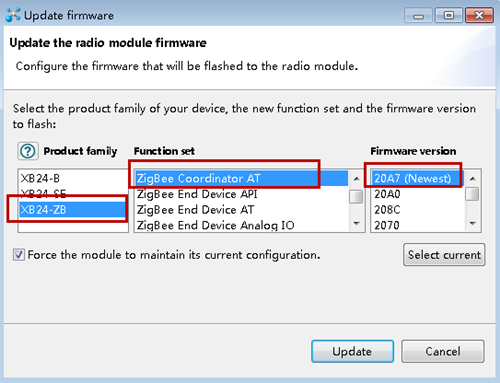This screenshot has width=500, height=383.
Task: Click the XCTU app icon in title bar
Action: point(13,15)
